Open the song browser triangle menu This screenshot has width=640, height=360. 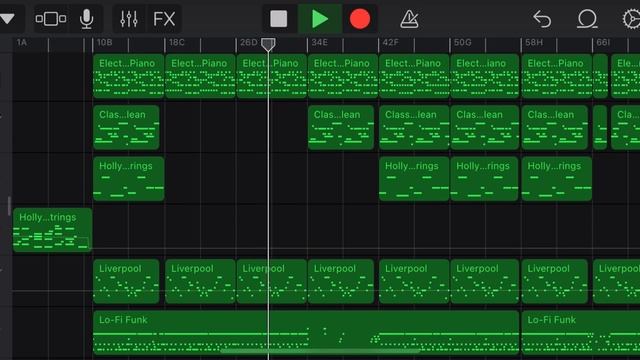tap(7, 19)
